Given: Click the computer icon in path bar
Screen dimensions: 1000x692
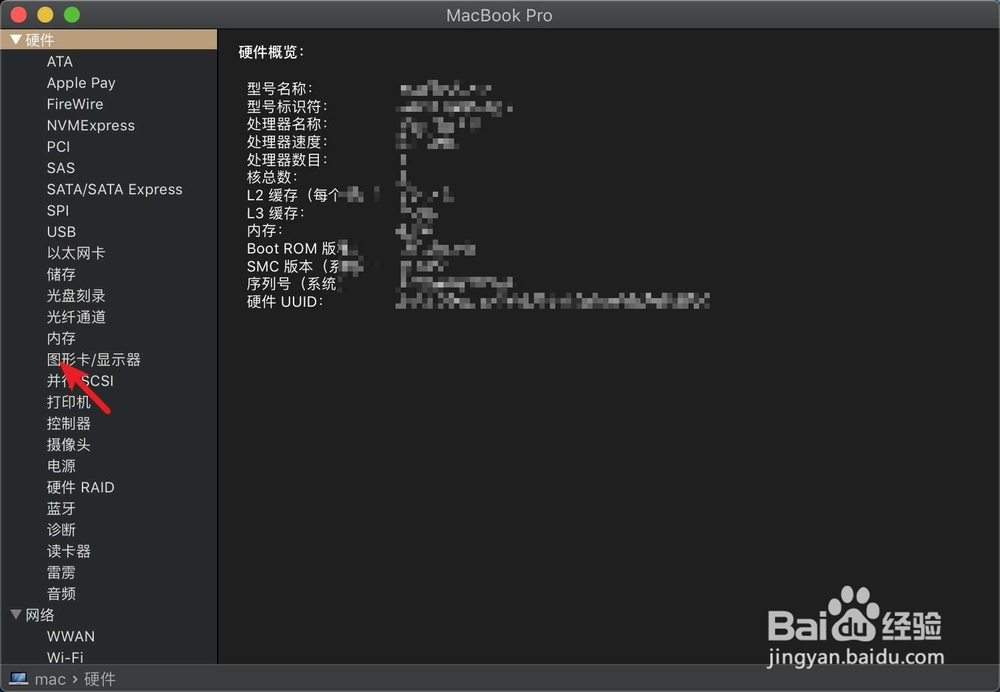Looking at the screenshot, I should pos(18,679).
